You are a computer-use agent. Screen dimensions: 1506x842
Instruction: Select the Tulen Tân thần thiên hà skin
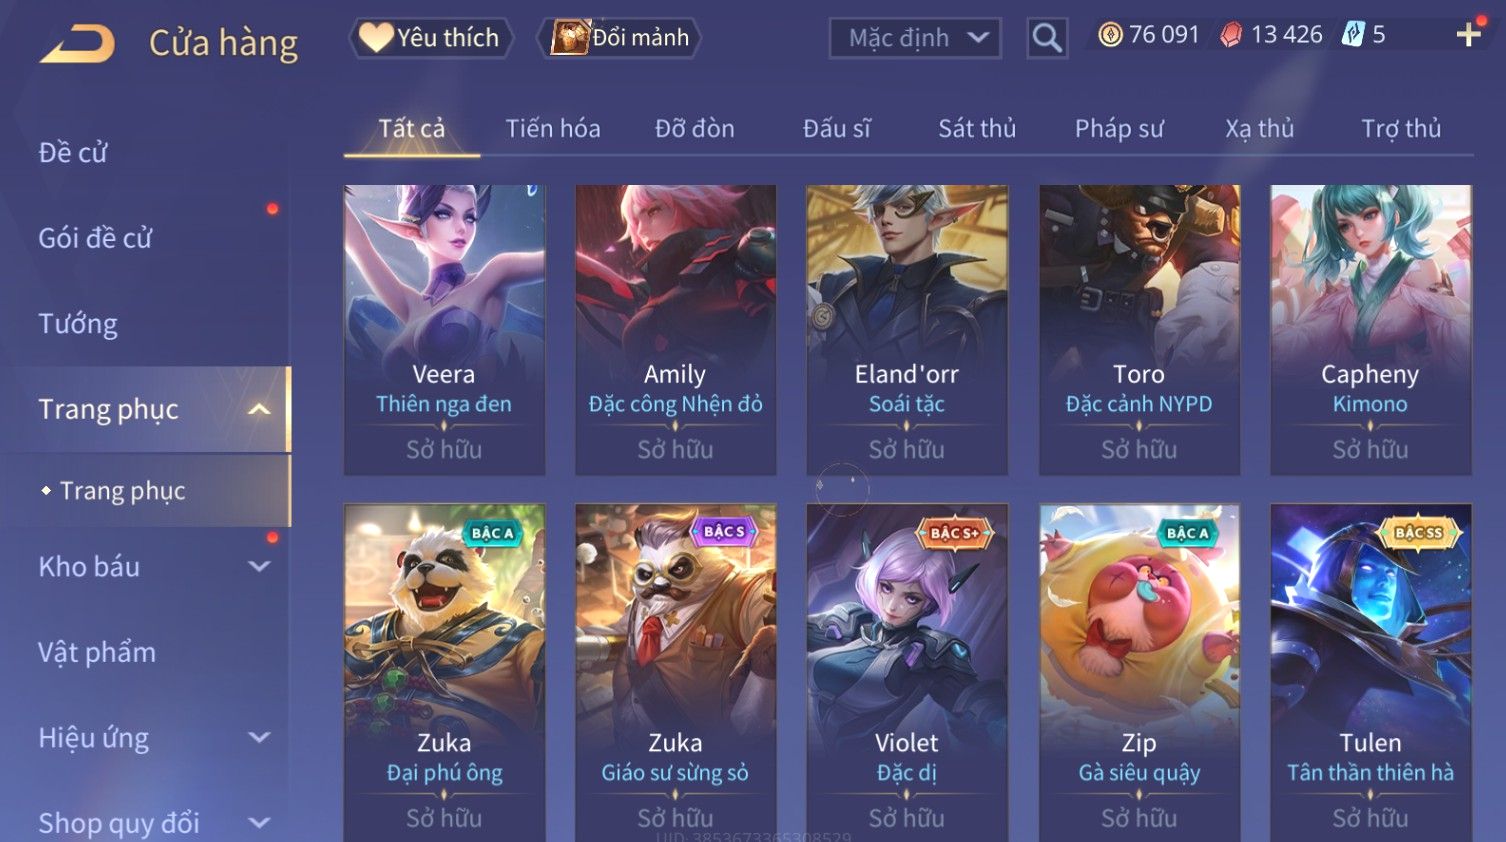pyautogui.click(x=1370, y=672)
